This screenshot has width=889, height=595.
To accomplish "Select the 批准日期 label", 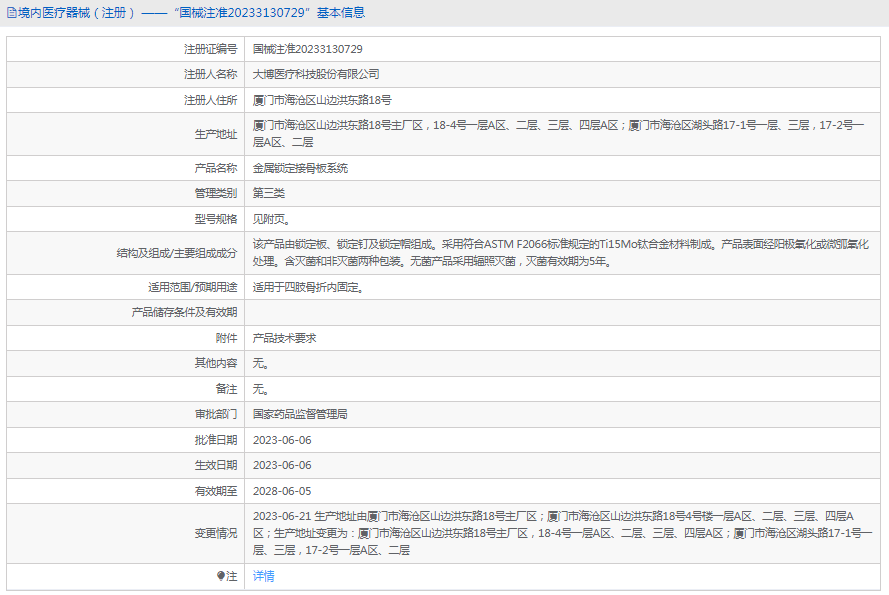I will [x=216, y=441].
